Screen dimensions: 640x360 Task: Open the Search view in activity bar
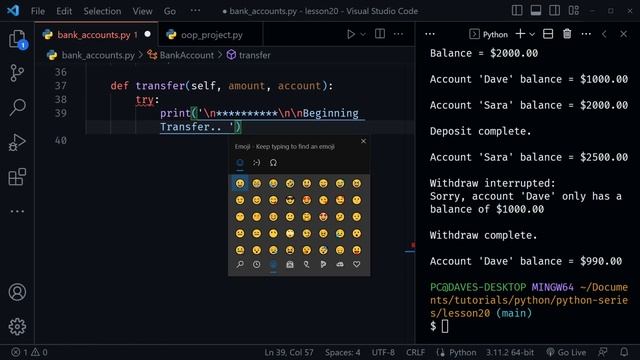(17, 108)
